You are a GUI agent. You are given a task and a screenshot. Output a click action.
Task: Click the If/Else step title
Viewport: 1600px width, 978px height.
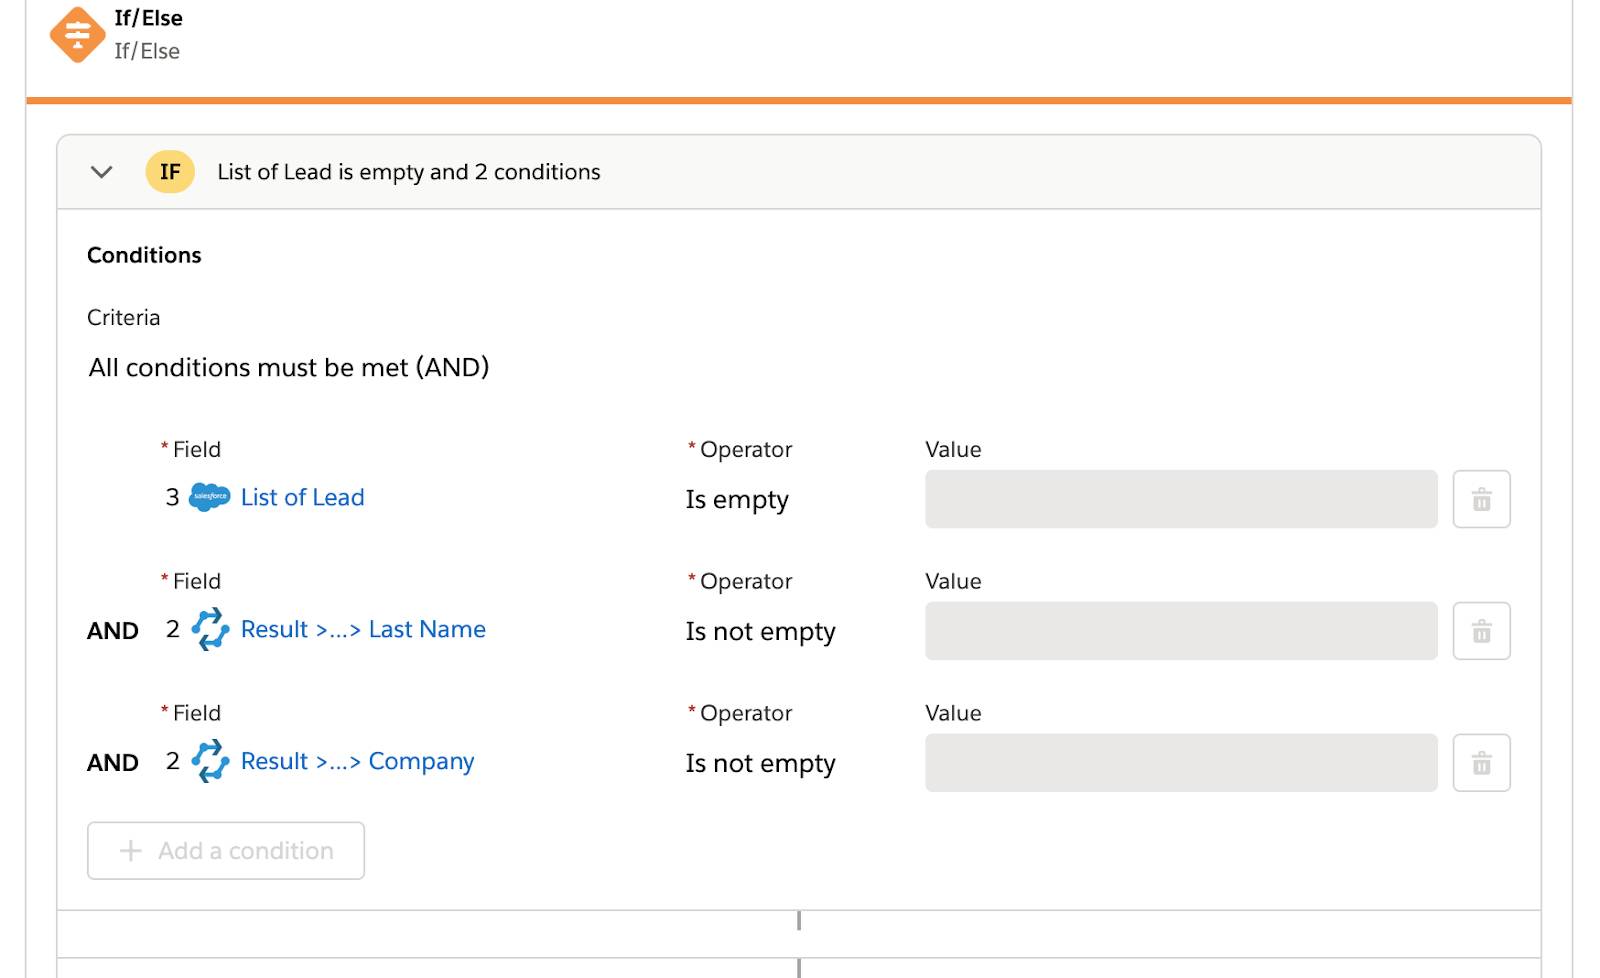click(148, 18)
